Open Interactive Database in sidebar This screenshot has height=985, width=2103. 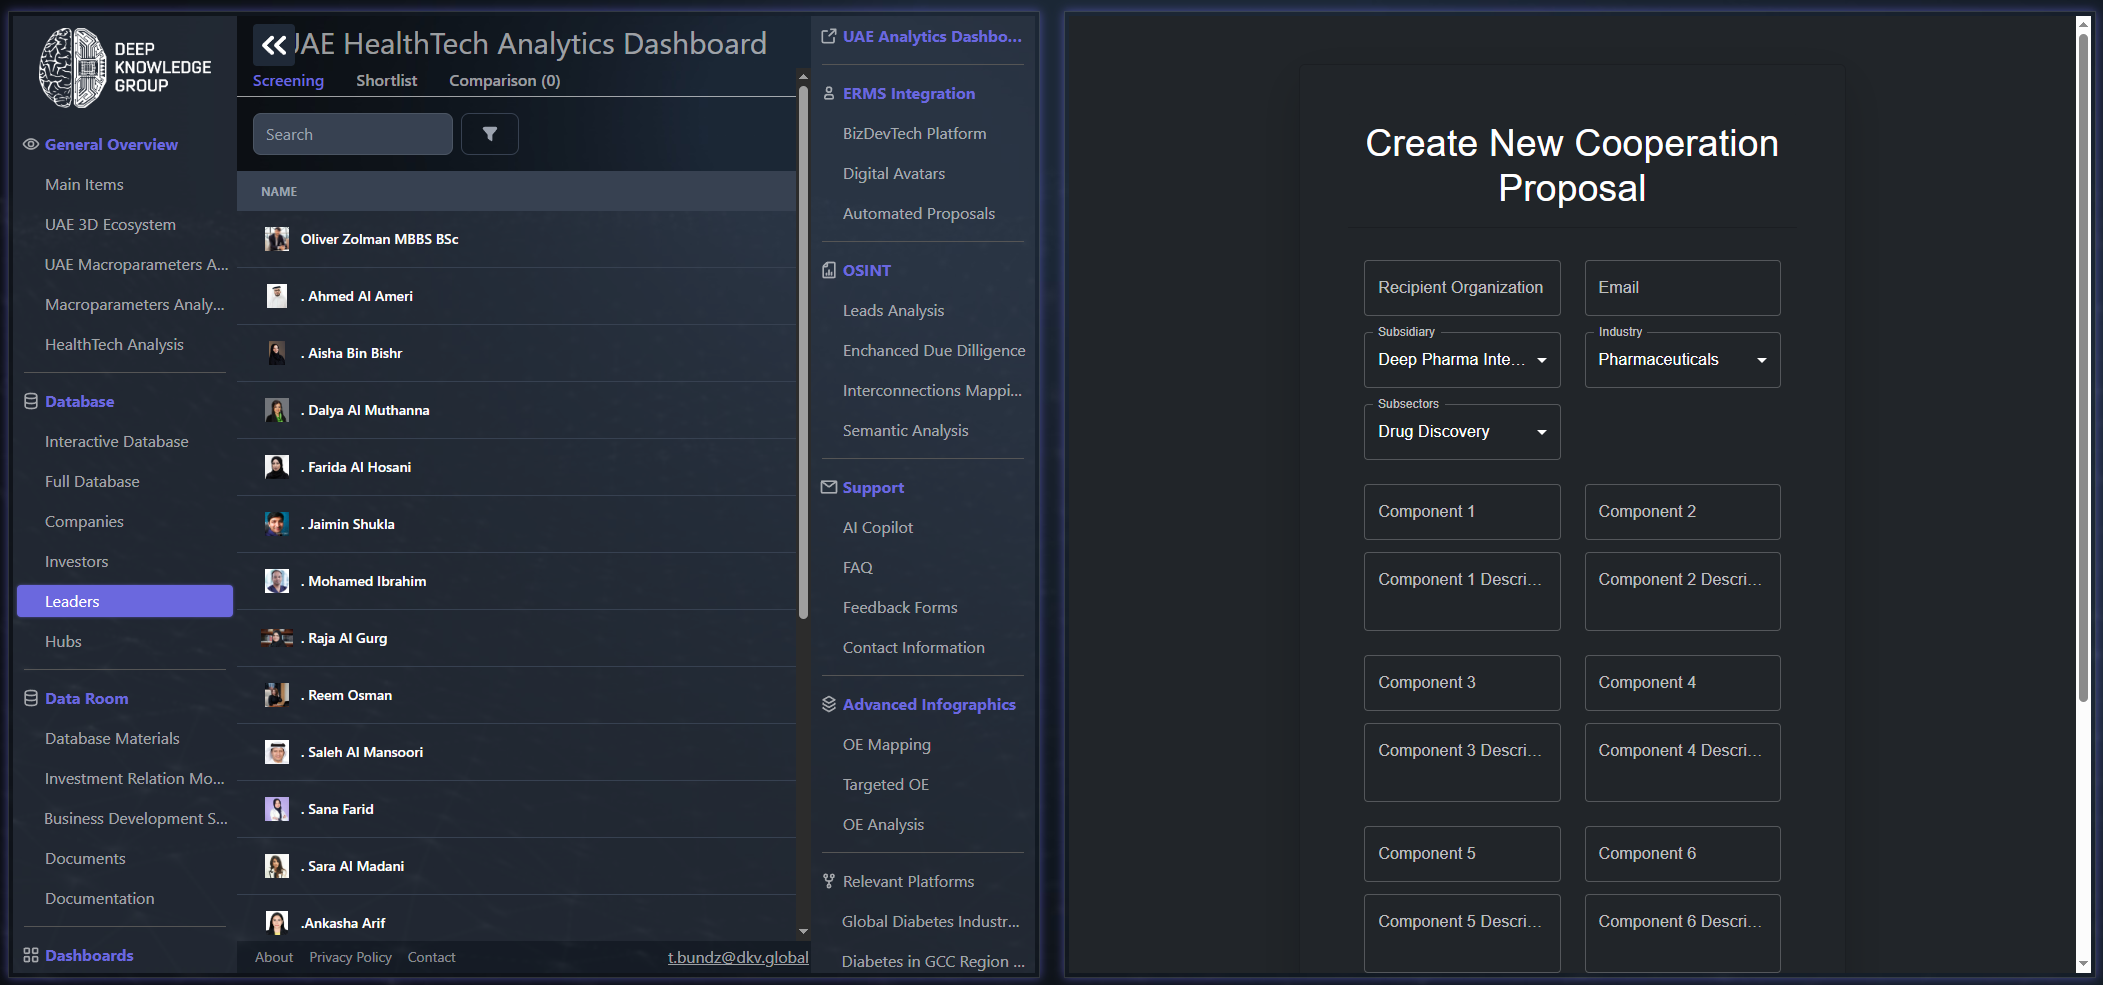[116, 442]
